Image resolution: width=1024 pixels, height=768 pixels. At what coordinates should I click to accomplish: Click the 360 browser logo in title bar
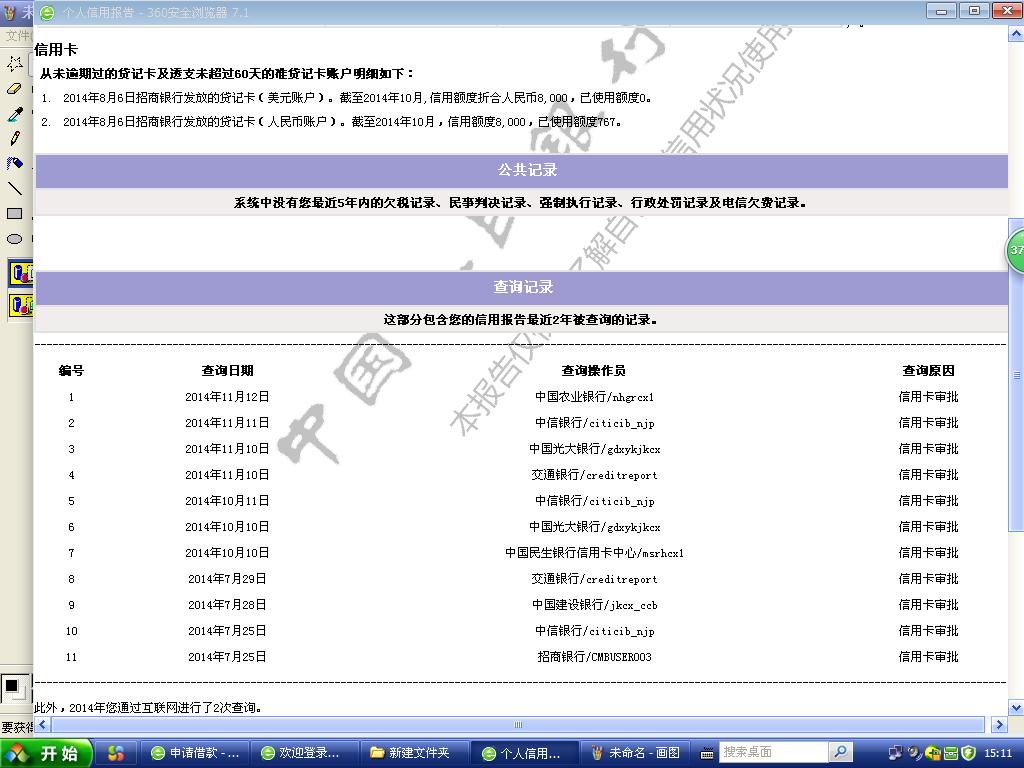(47, 12)
